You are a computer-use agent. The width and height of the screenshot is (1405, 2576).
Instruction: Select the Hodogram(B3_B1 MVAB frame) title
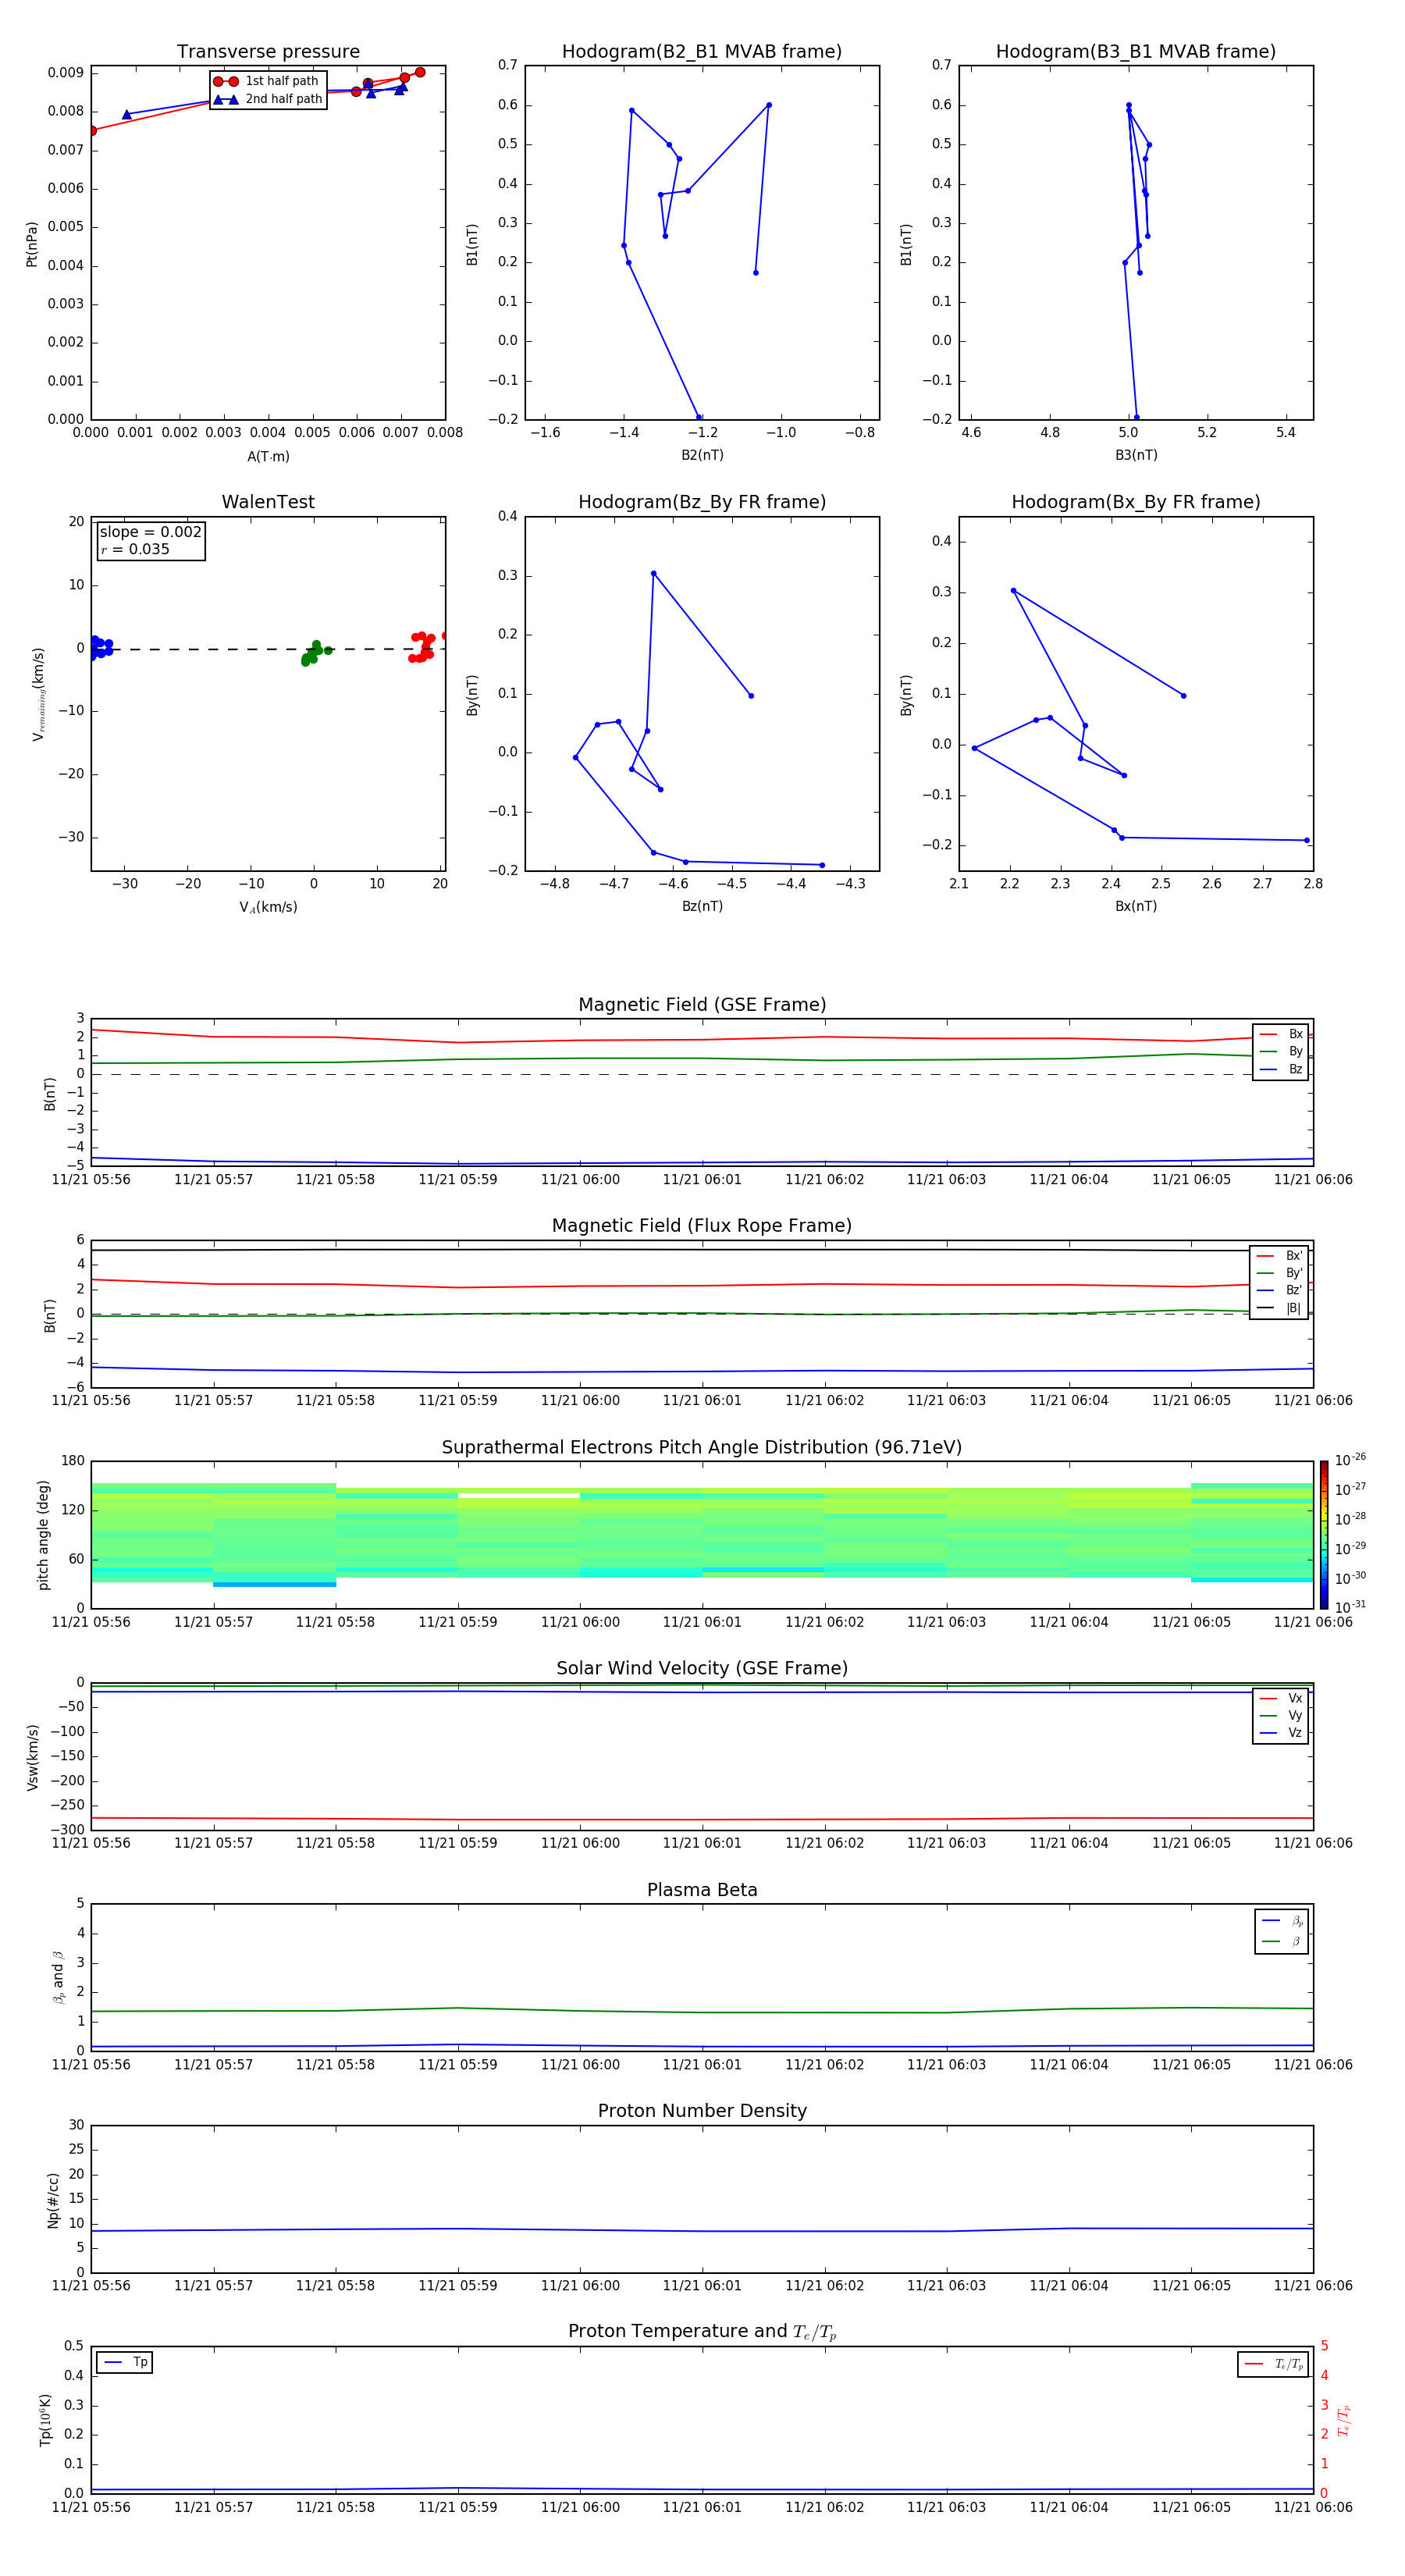[x=1135, y=52]
